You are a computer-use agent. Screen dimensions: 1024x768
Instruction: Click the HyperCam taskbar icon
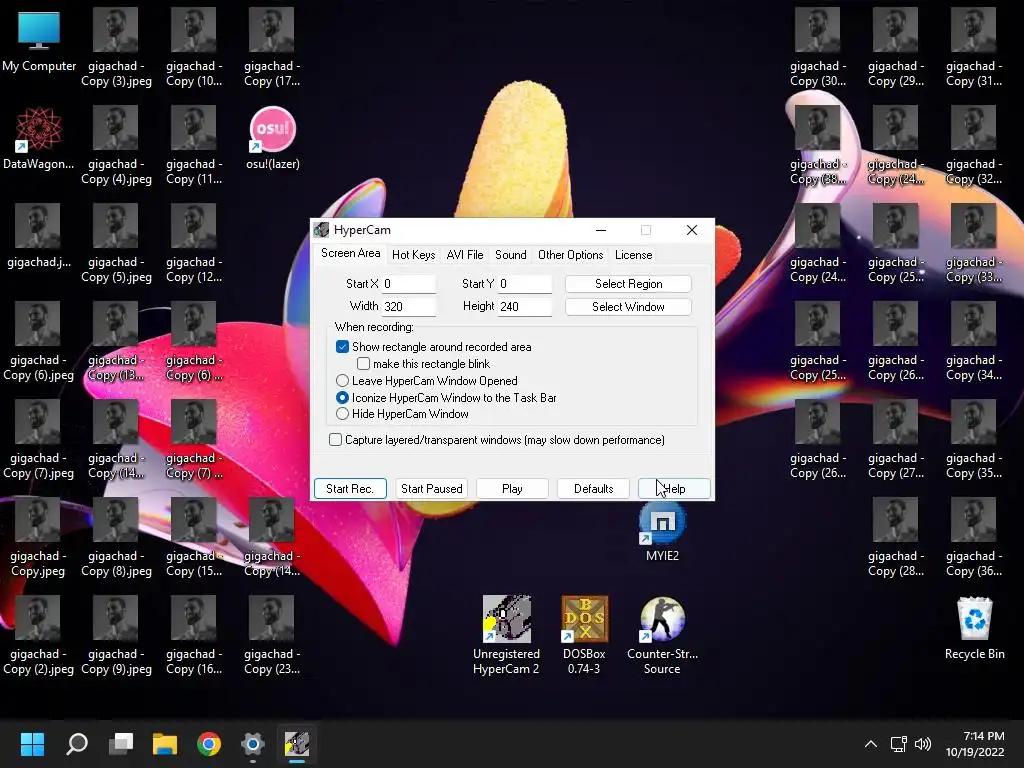point(297,743)
